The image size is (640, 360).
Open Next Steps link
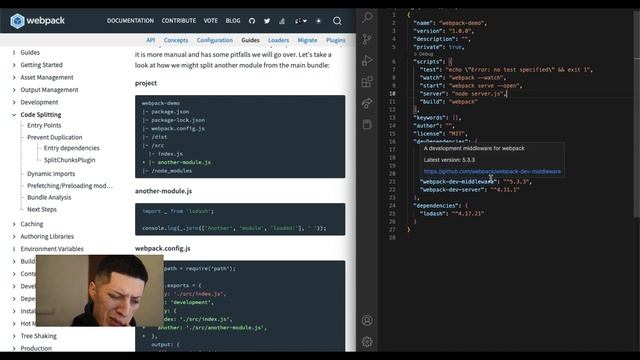42,209
